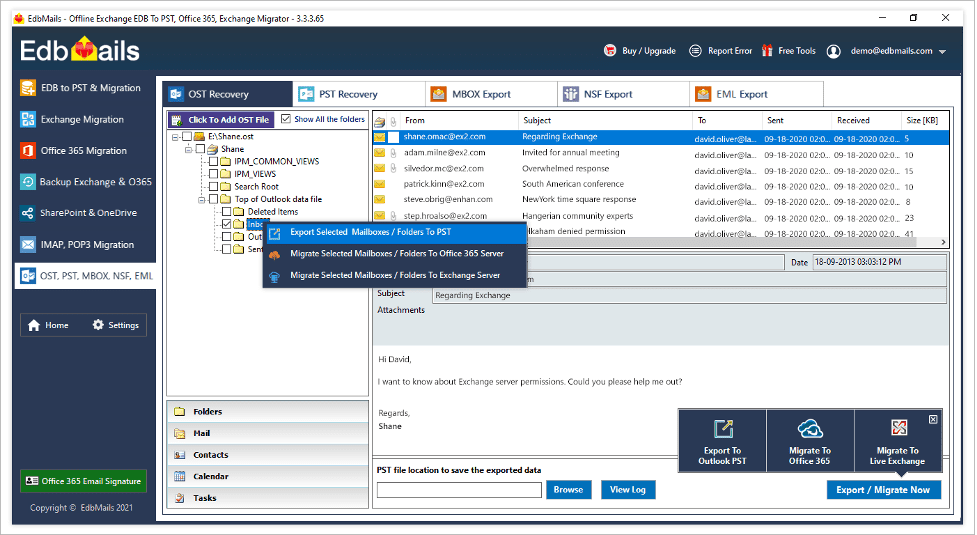Click the Home house icon
This screenshot has height=535, width=977.
(34, 325)
